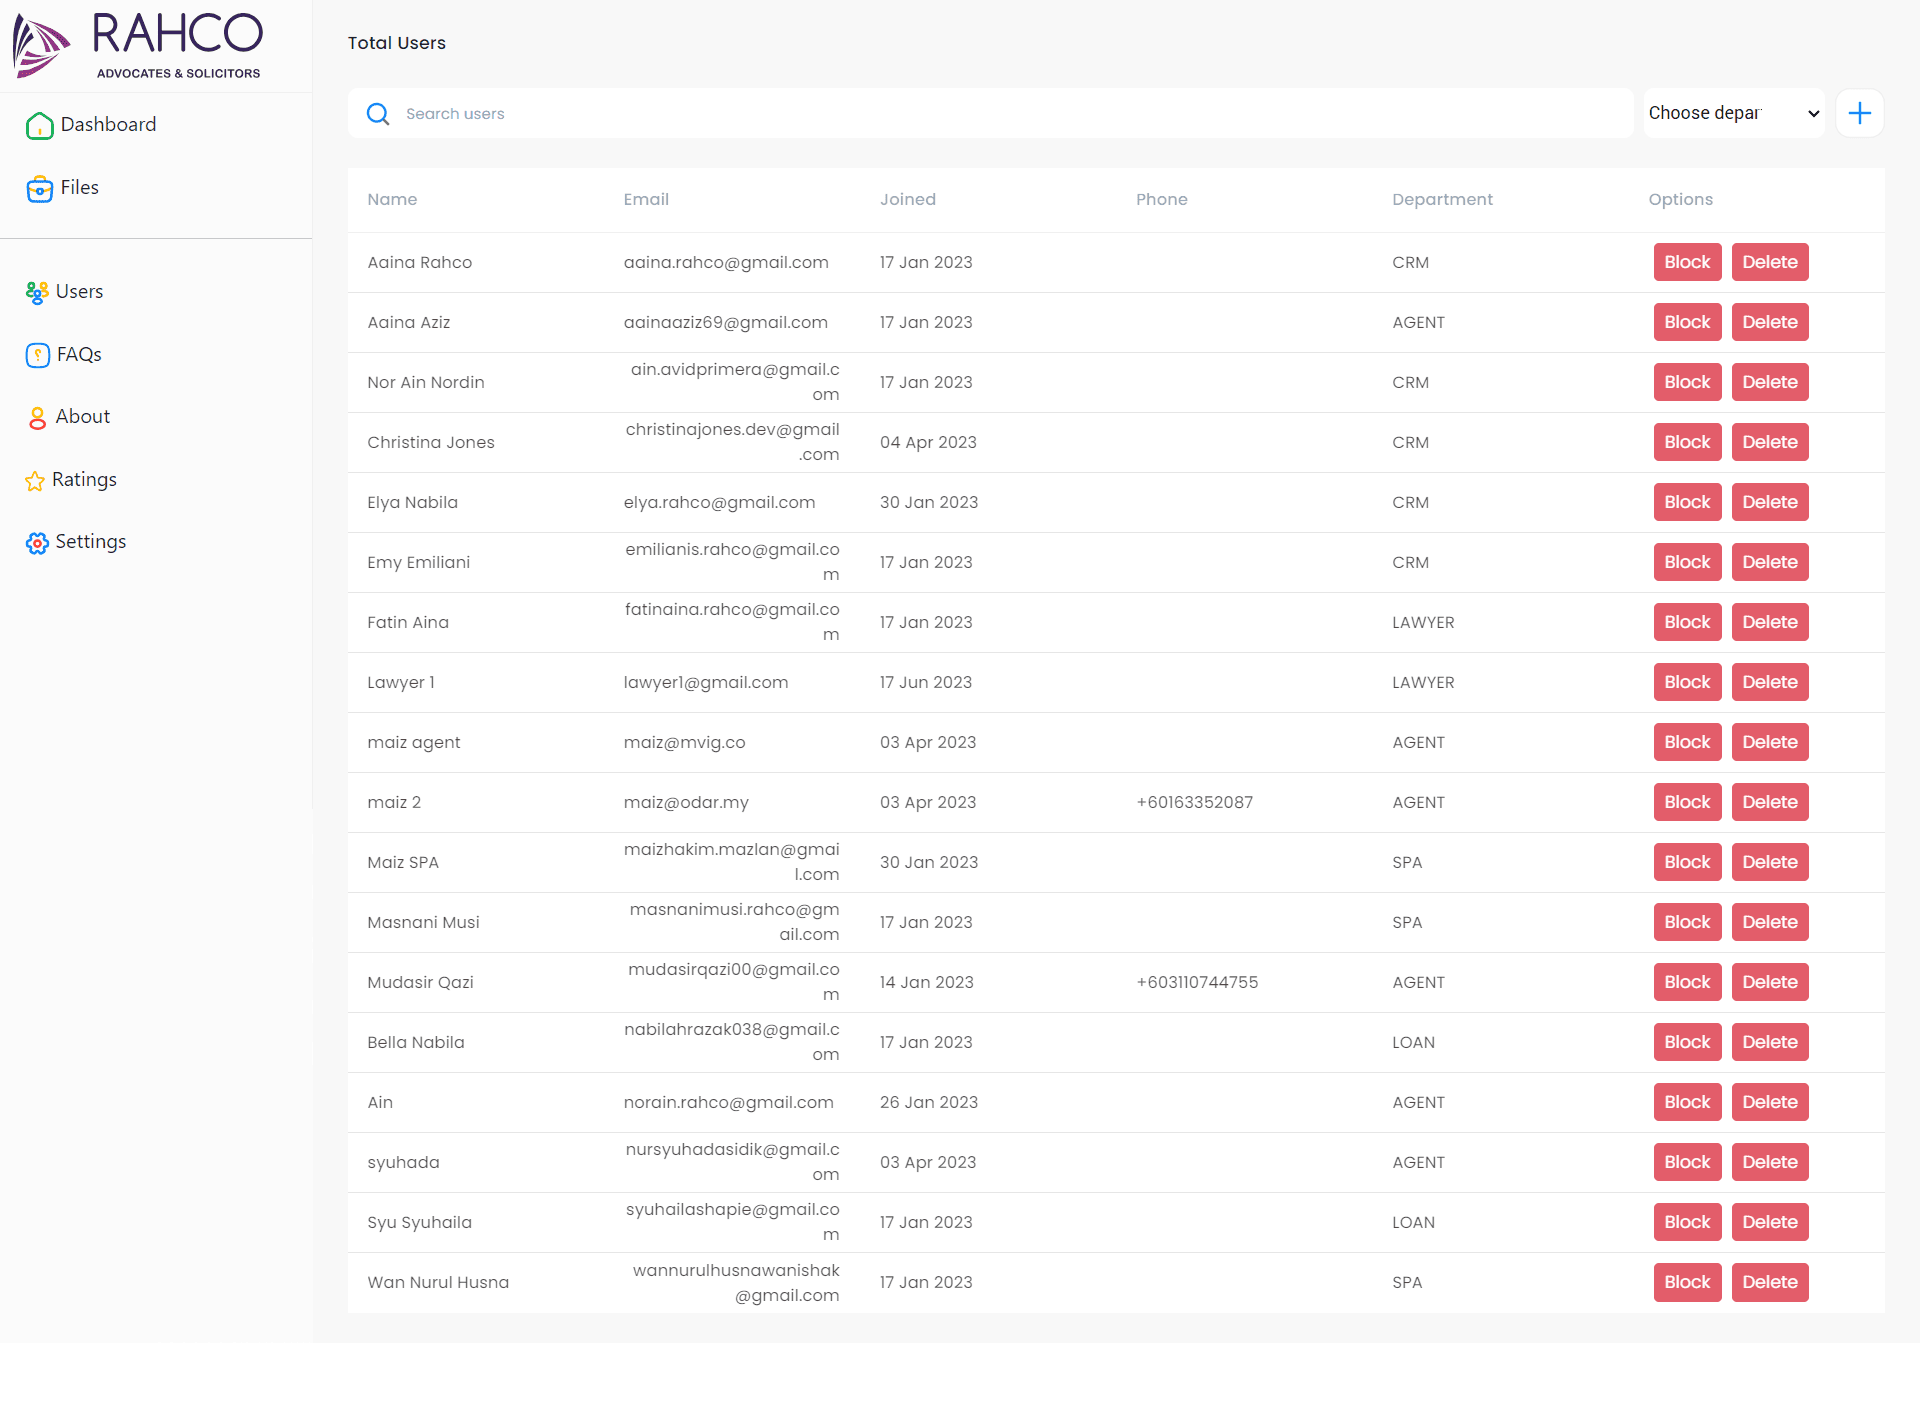The height and width of the screenshot is (1417, 1920).
Task: Delete user maiz 2
Action: [x=1769, y=802]
